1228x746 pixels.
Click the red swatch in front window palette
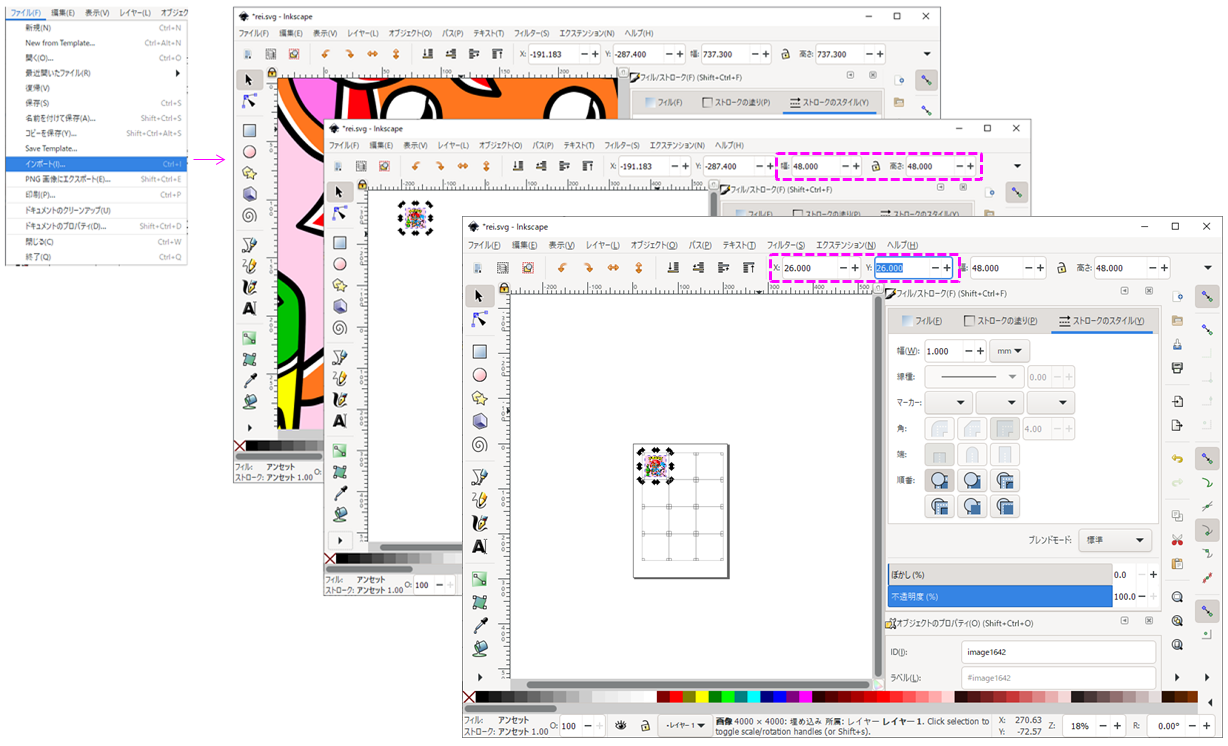tap(675, 697)
